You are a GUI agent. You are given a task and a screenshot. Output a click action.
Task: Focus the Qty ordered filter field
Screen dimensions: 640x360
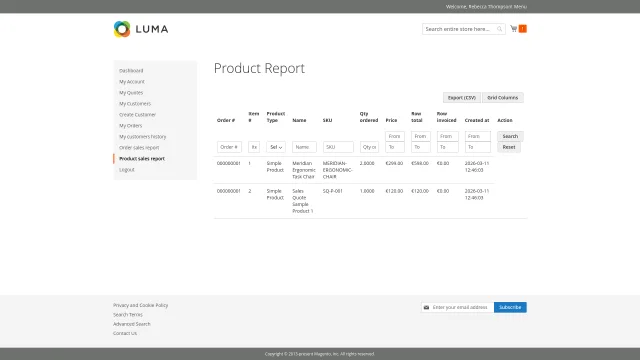tap(369, 147)
